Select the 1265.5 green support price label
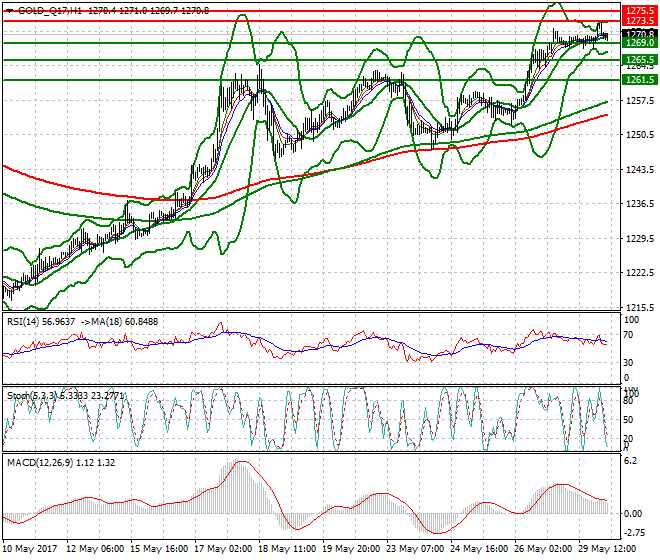Screen dimensions: 660x560 point(639,60)
